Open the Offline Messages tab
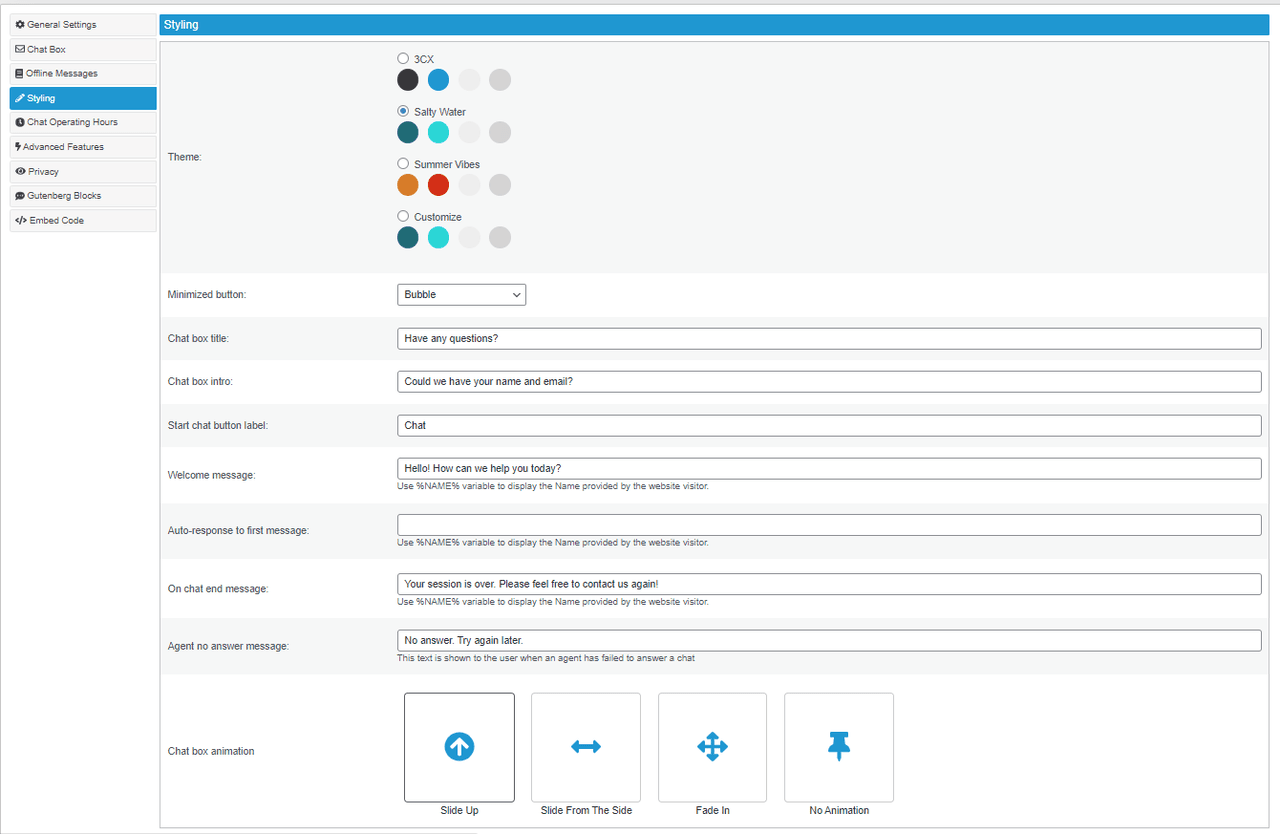Screen dimensions: 1280x834 pos(83,74)
